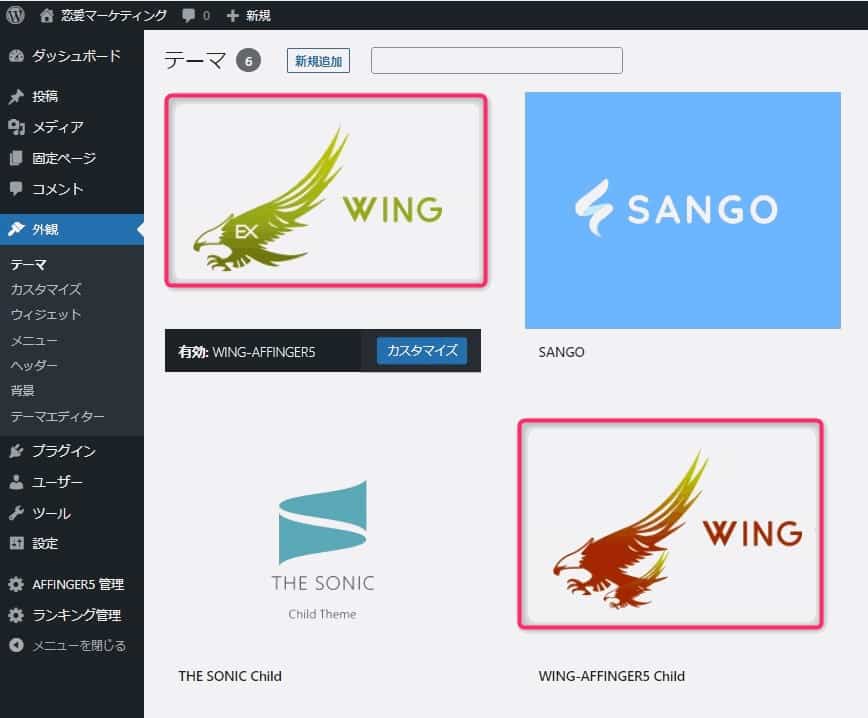This screenshot has width=868, height=718.
Task: Click the 固定ページ pages icon
Action: tap(17, 158)
